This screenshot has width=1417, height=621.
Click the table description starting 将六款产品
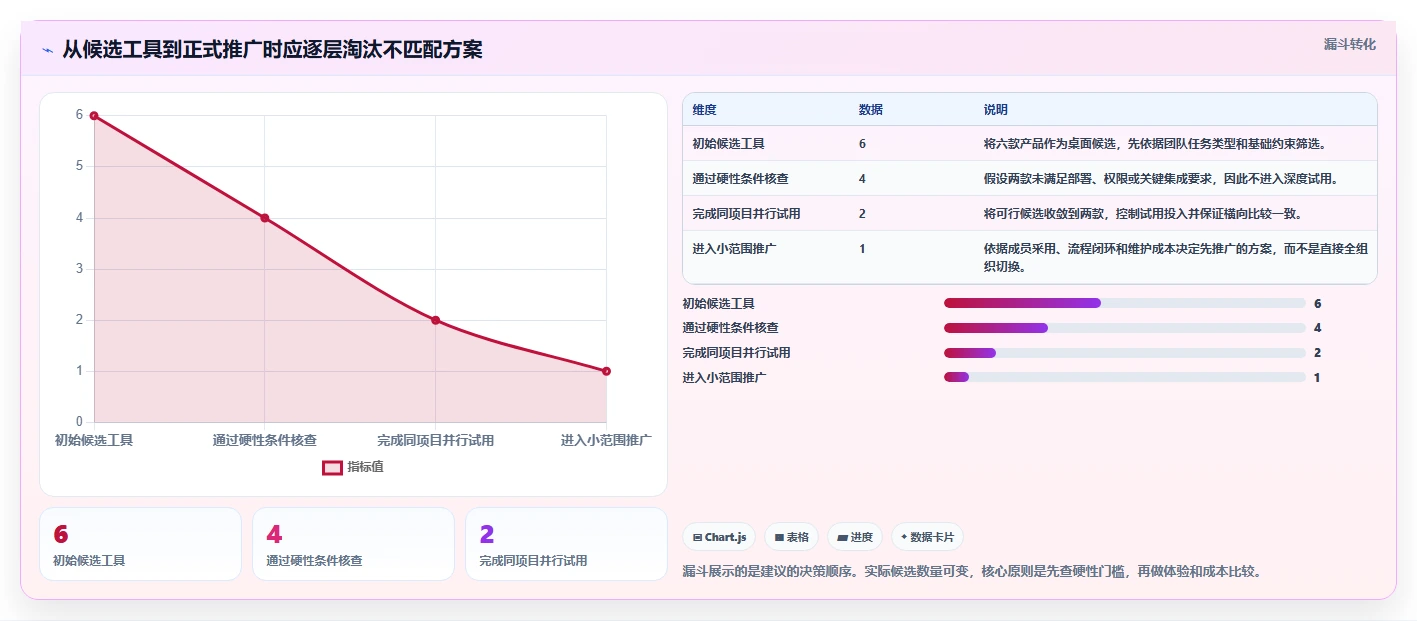[1154, 144]
